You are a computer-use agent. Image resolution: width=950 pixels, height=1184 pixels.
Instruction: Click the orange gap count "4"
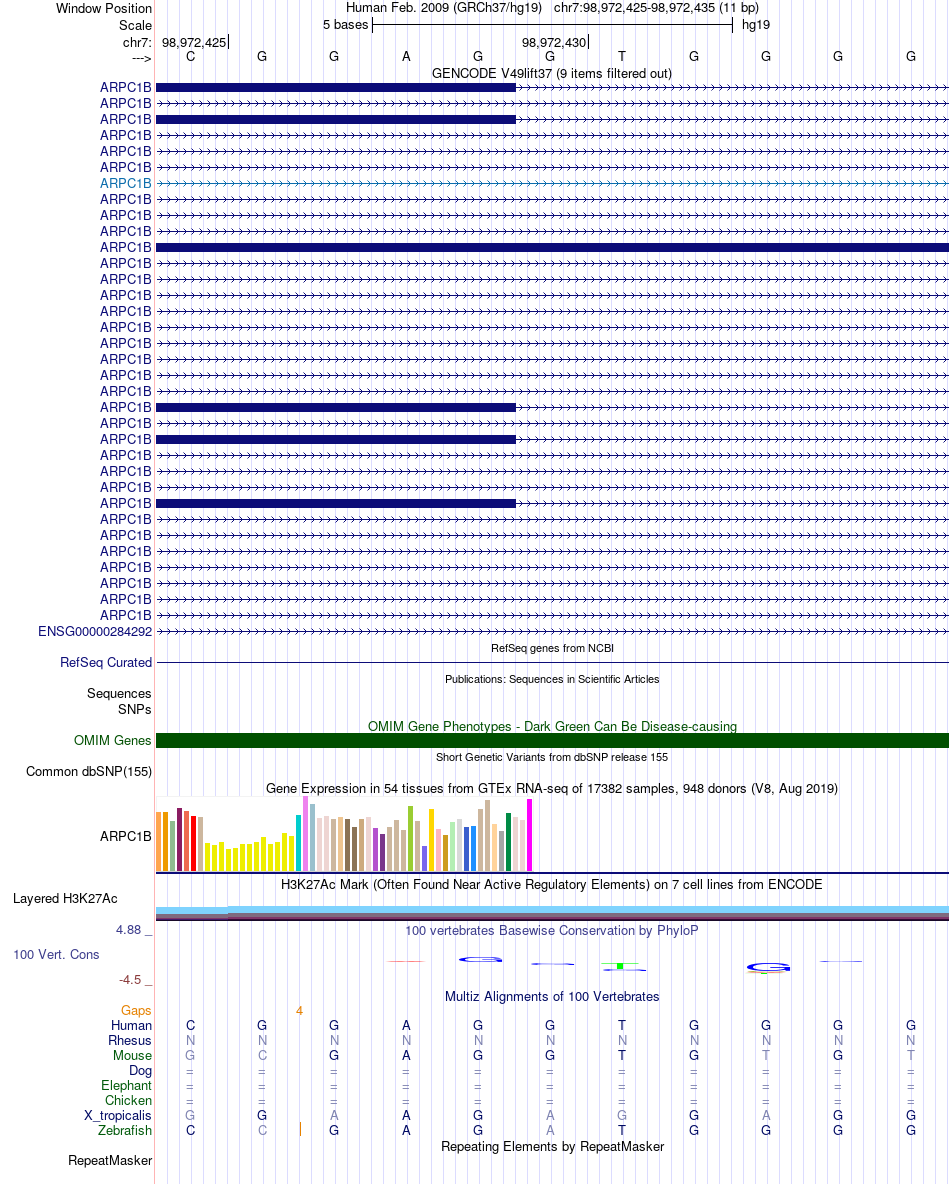(x=300, y=1010)
